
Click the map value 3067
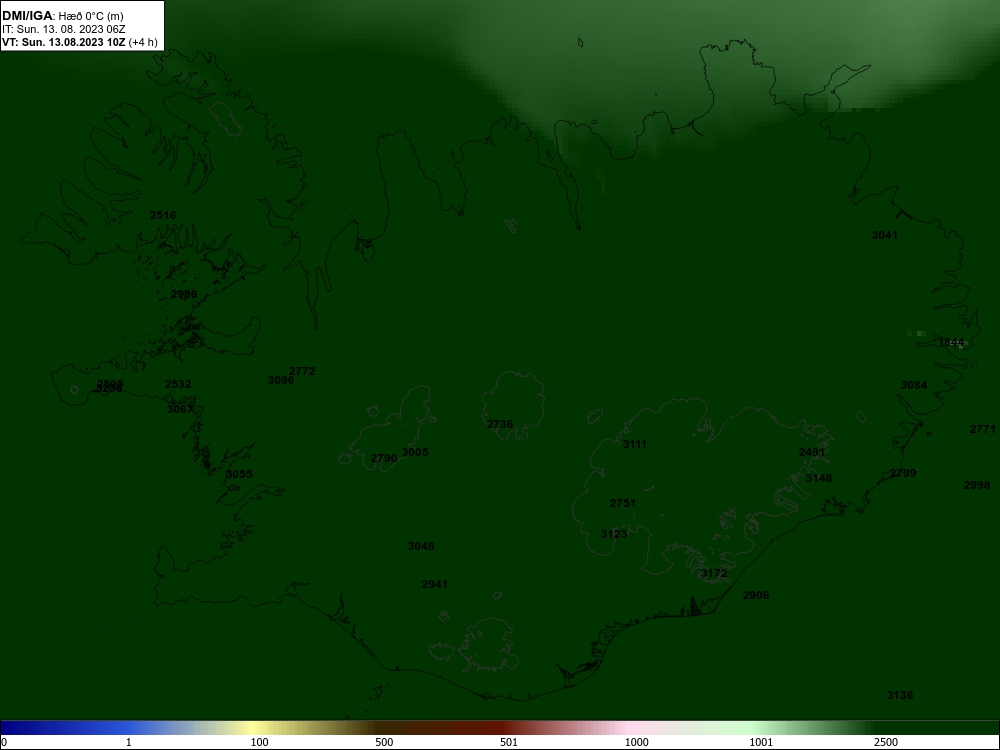180,409
